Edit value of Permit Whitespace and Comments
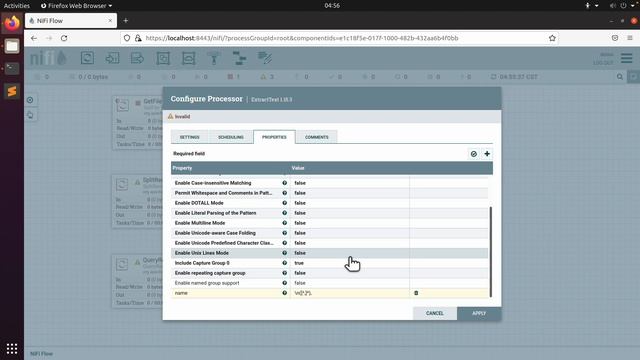Viewport: 640px width, 360px height. (x=350, y=193)
